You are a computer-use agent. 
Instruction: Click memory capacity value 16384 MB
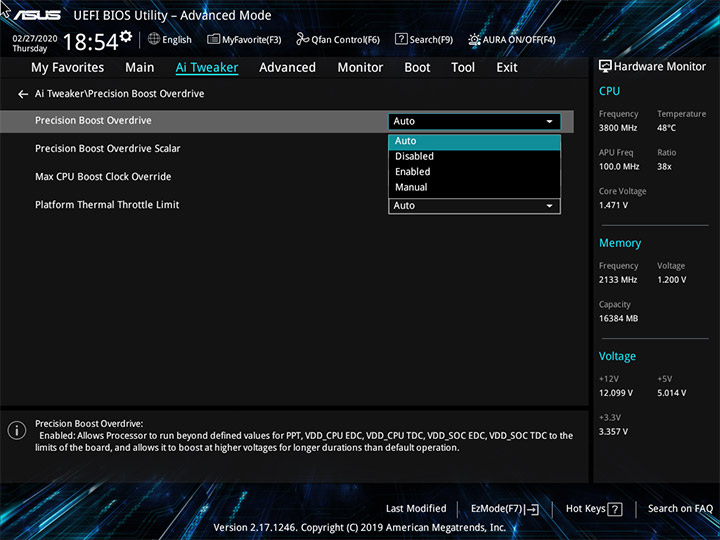pyautogui.click(x=618, y=319)
